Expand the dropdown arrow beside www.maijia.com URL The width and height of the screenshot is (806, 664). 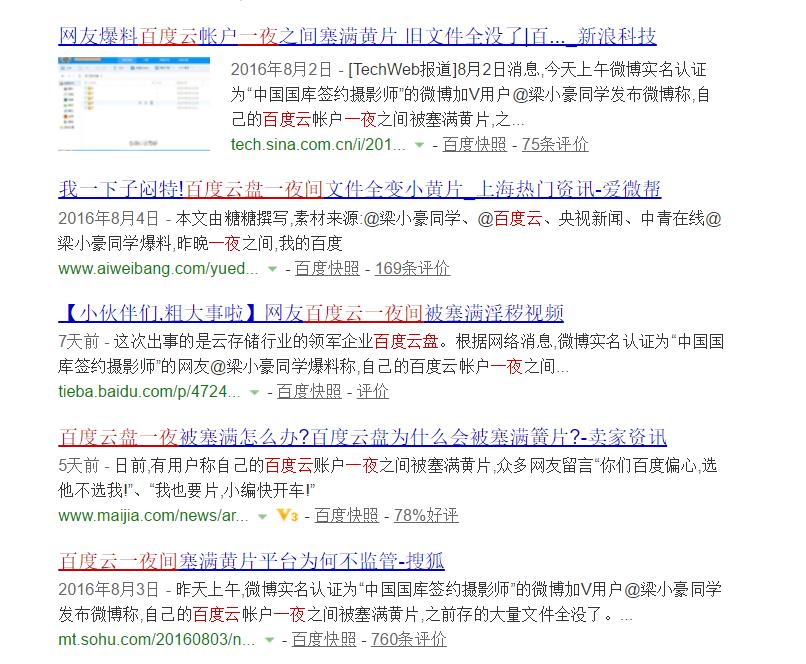point(262,516)
